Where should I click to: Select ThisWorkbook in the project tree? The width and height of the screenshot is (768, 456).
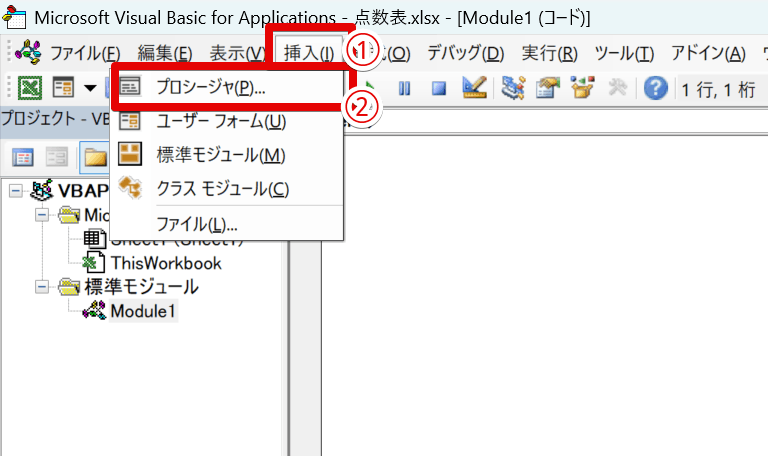(166, 263)
